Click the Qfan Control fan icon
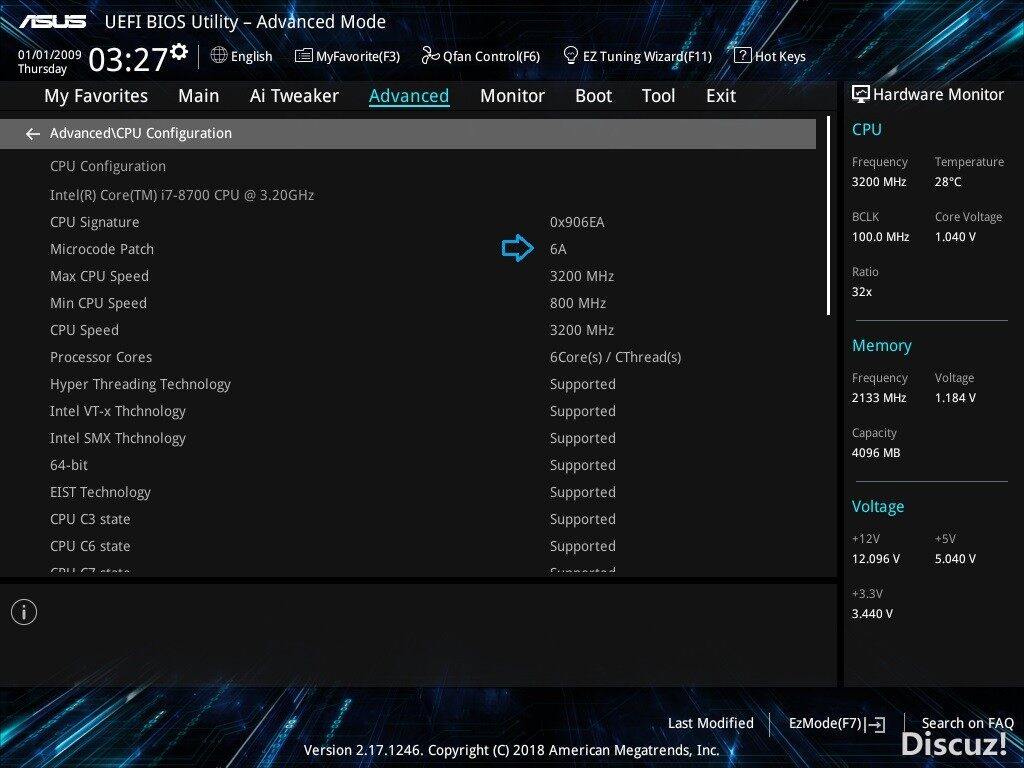Image resolution: width=1024 pixels, height=768 pixels. tap(430, 56)
